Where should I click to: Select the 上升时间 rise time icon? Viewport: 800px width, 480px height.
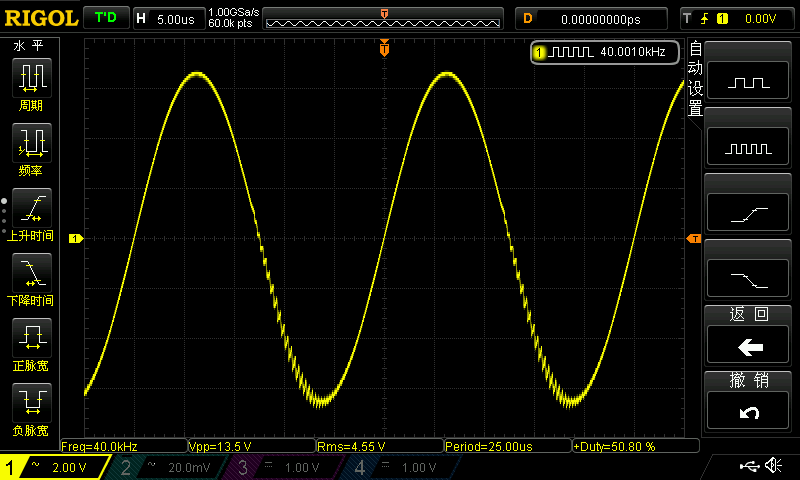(x=32, y=208)
